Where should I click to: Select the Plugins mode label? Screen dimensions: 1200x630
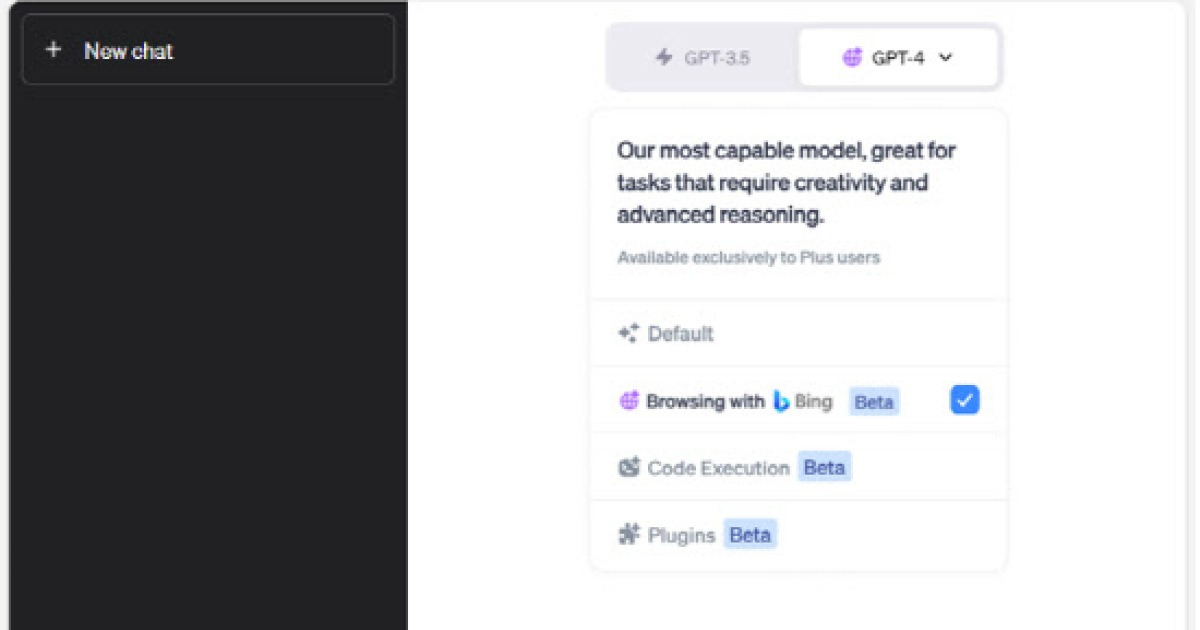click(x=681, y=535)
